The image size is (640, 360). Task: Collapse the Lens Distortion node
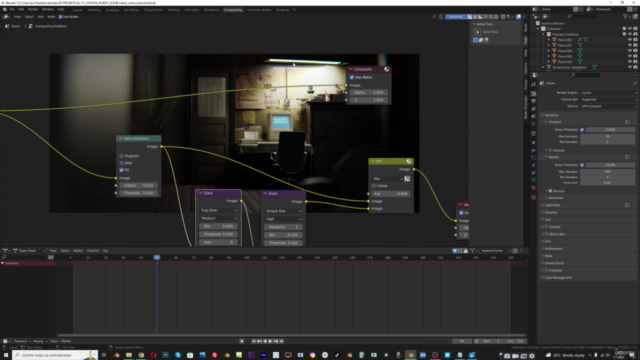tap(121, 139)
